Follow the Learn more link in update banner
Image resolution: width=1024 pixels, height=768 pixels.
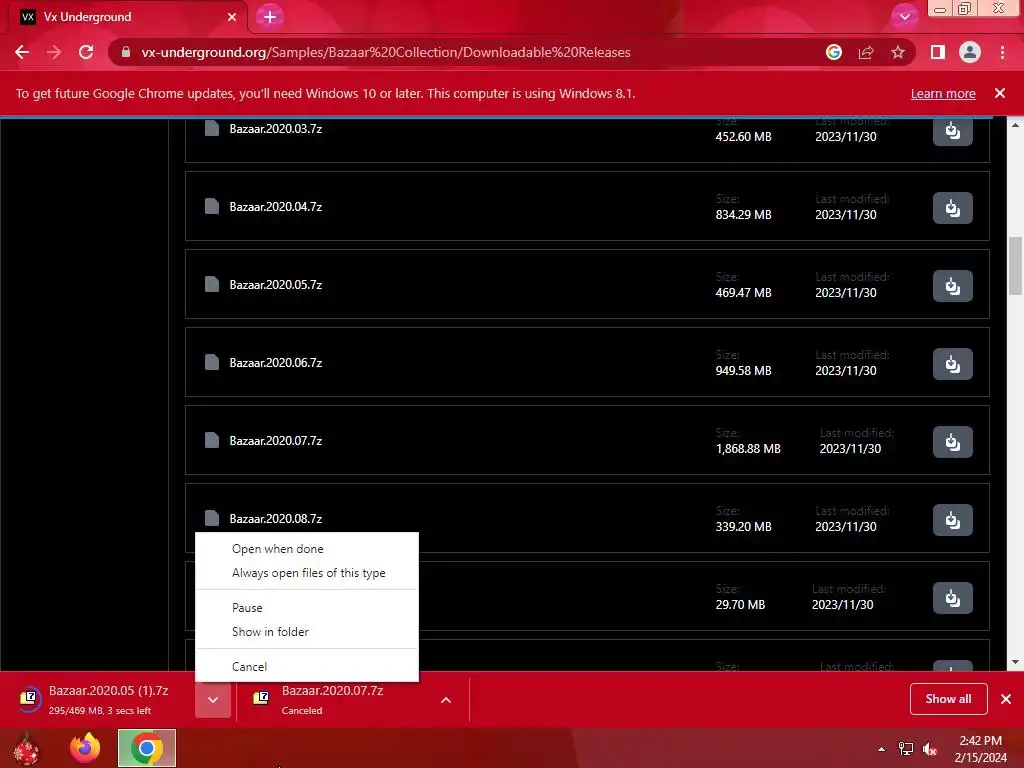943,93
